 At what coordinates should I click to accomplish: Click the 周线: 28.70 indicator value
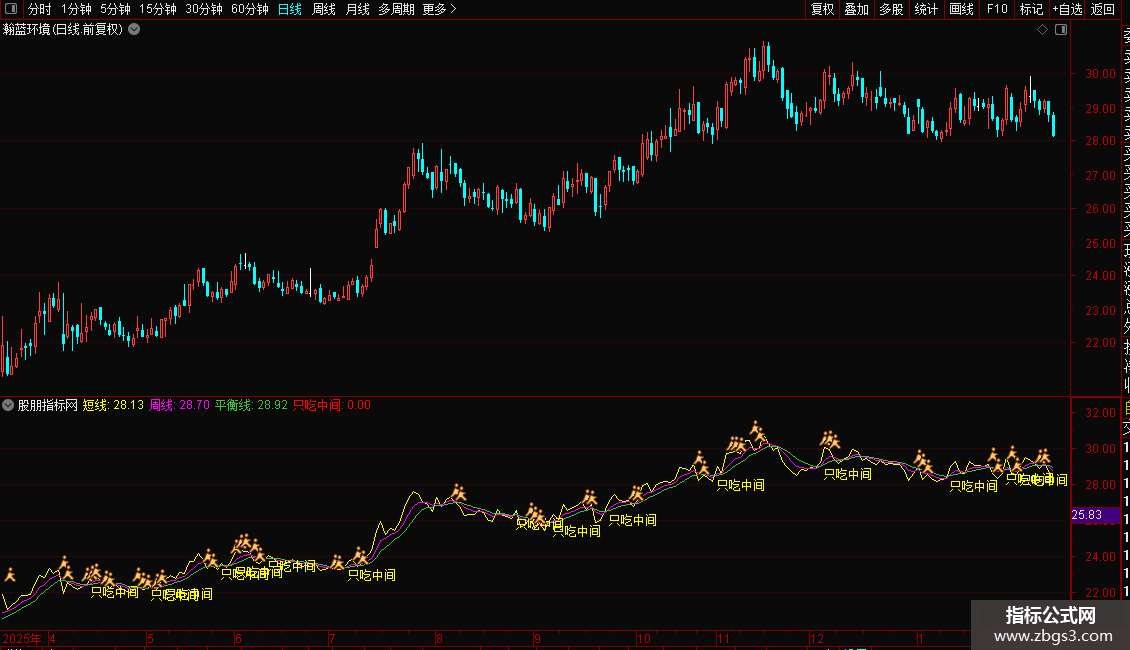(x=179, y=405)
